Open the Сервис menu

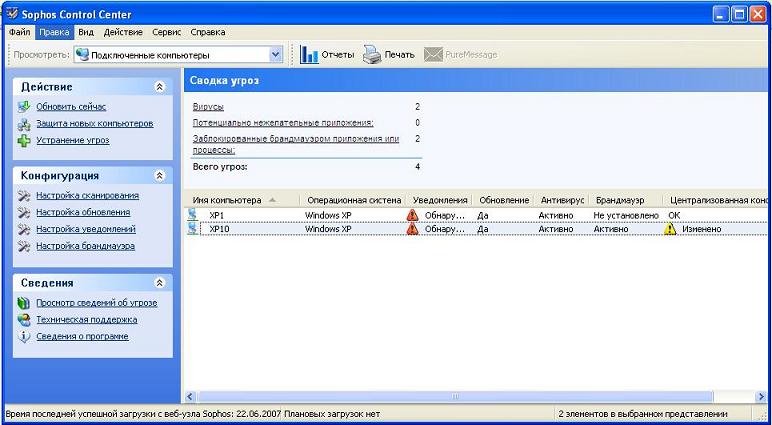pos(167,32)
